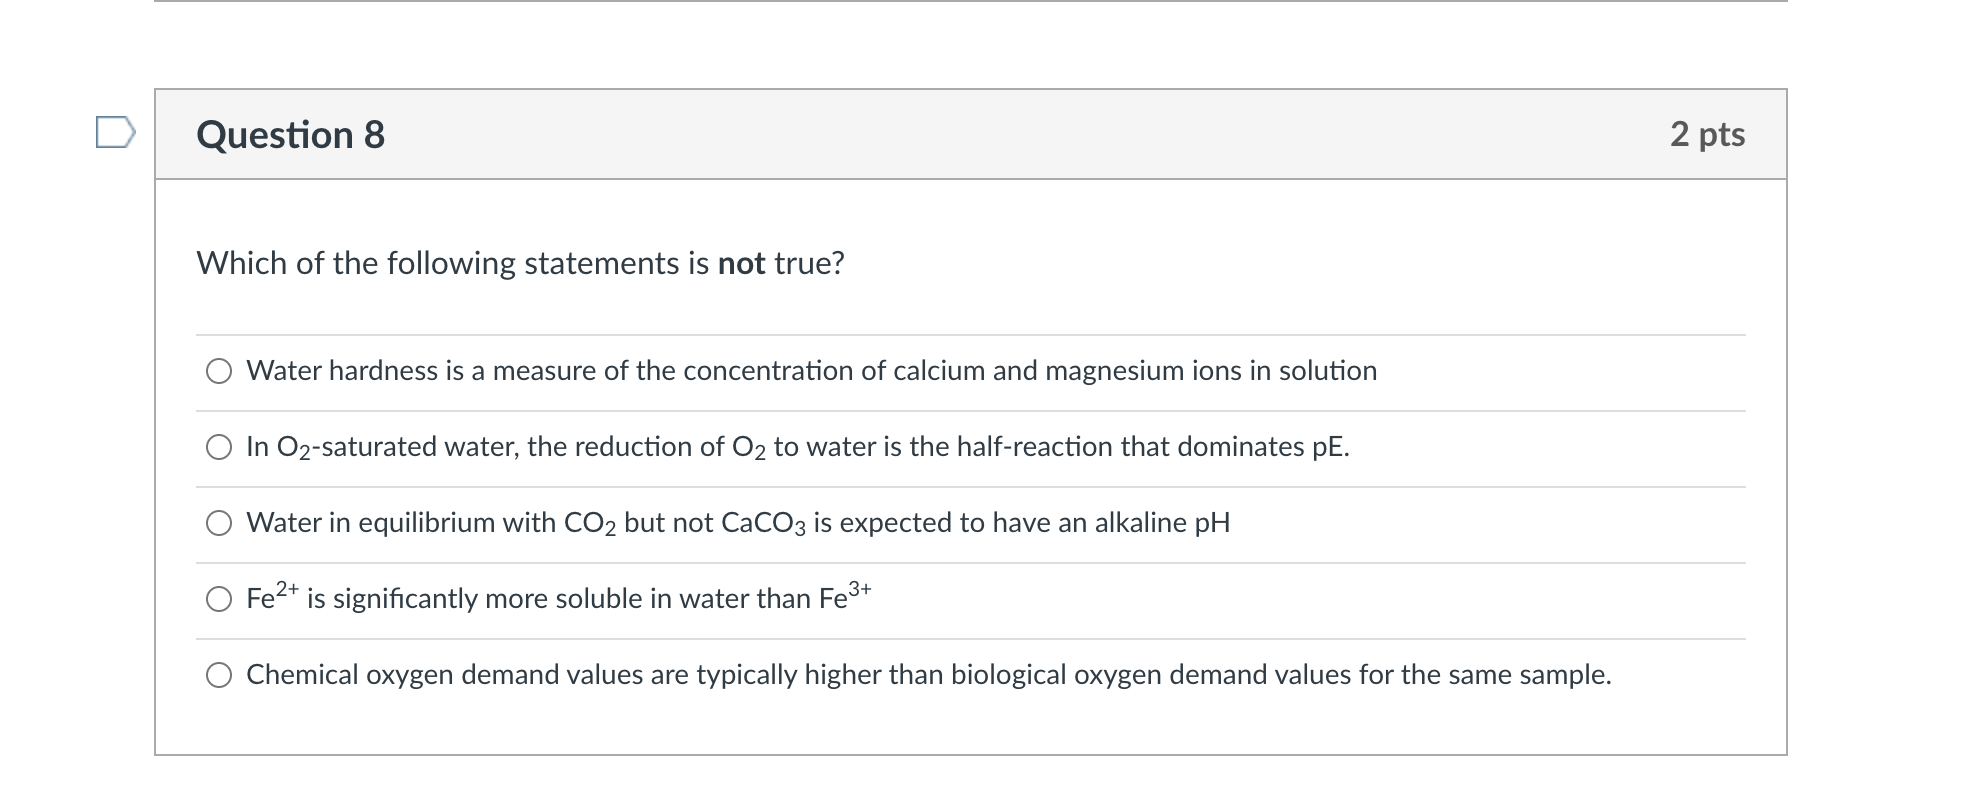
Task: Click the '2 pts' points label
Action: (x=1707, y=134)
